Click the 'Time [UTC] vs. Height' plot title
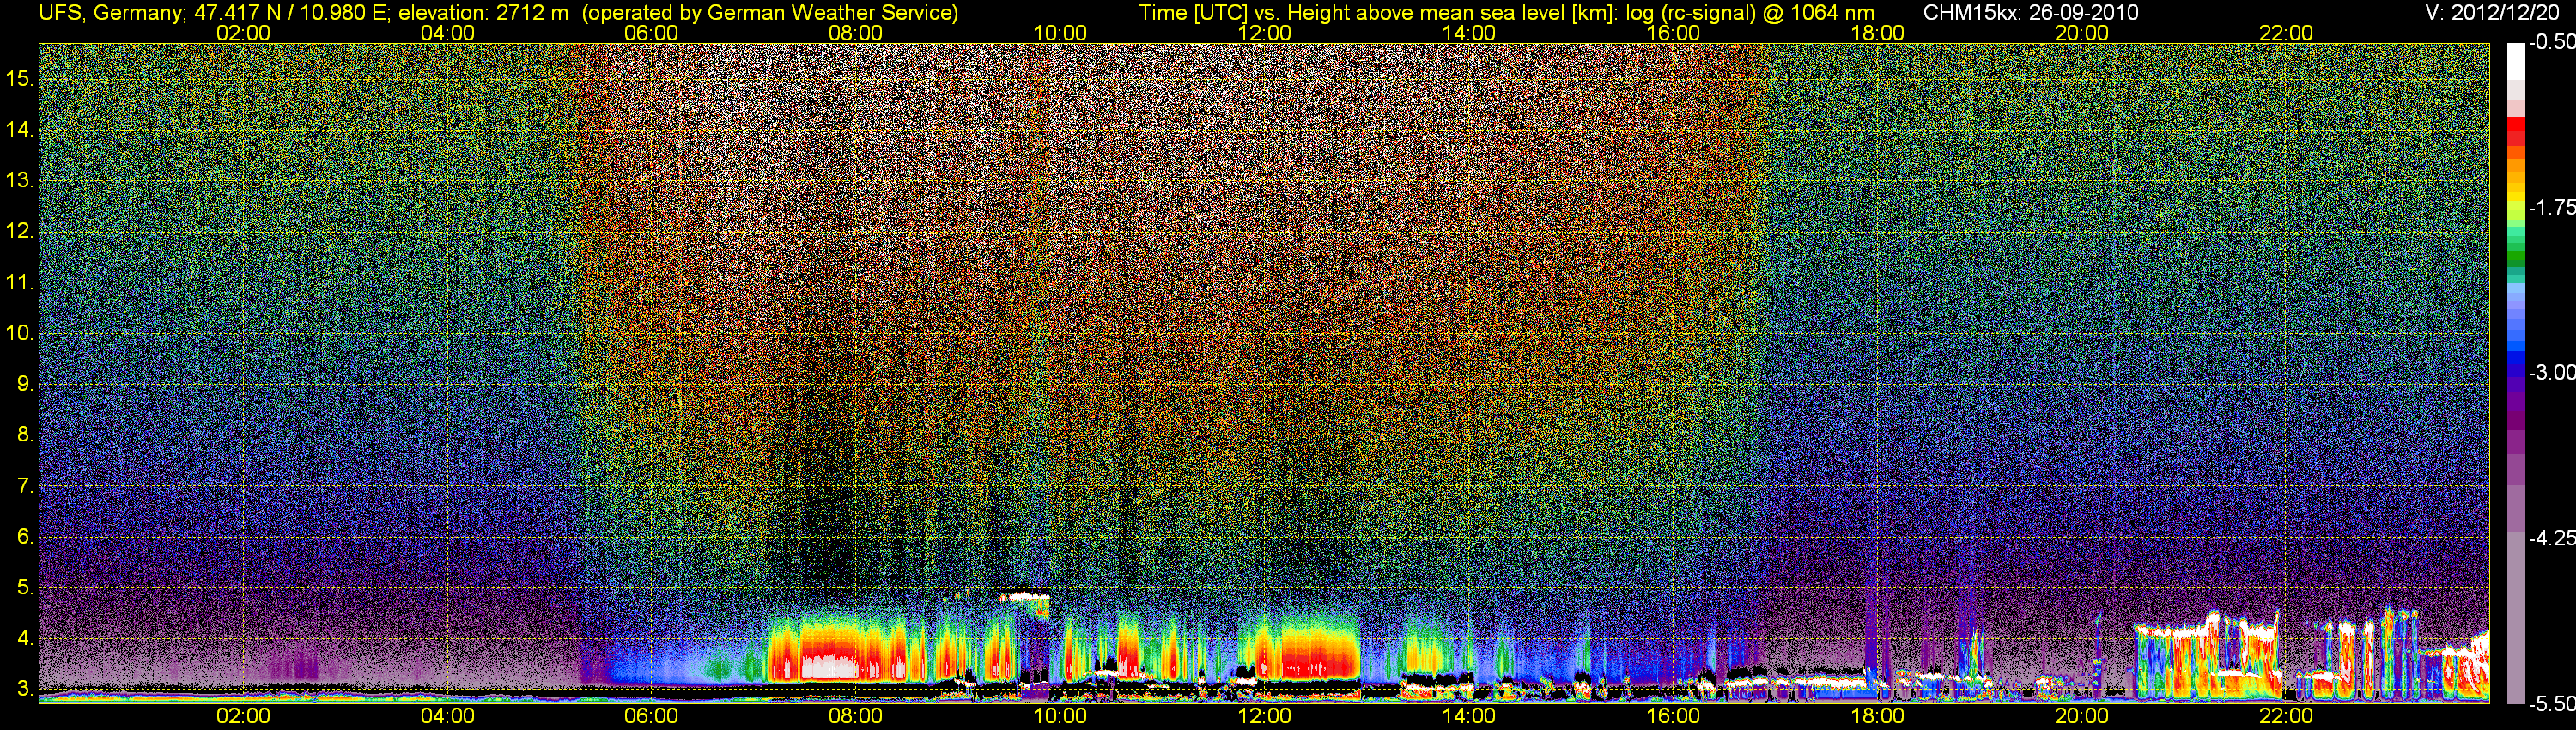Viewport: 2576px width, 730px height. click(1245, 12)
